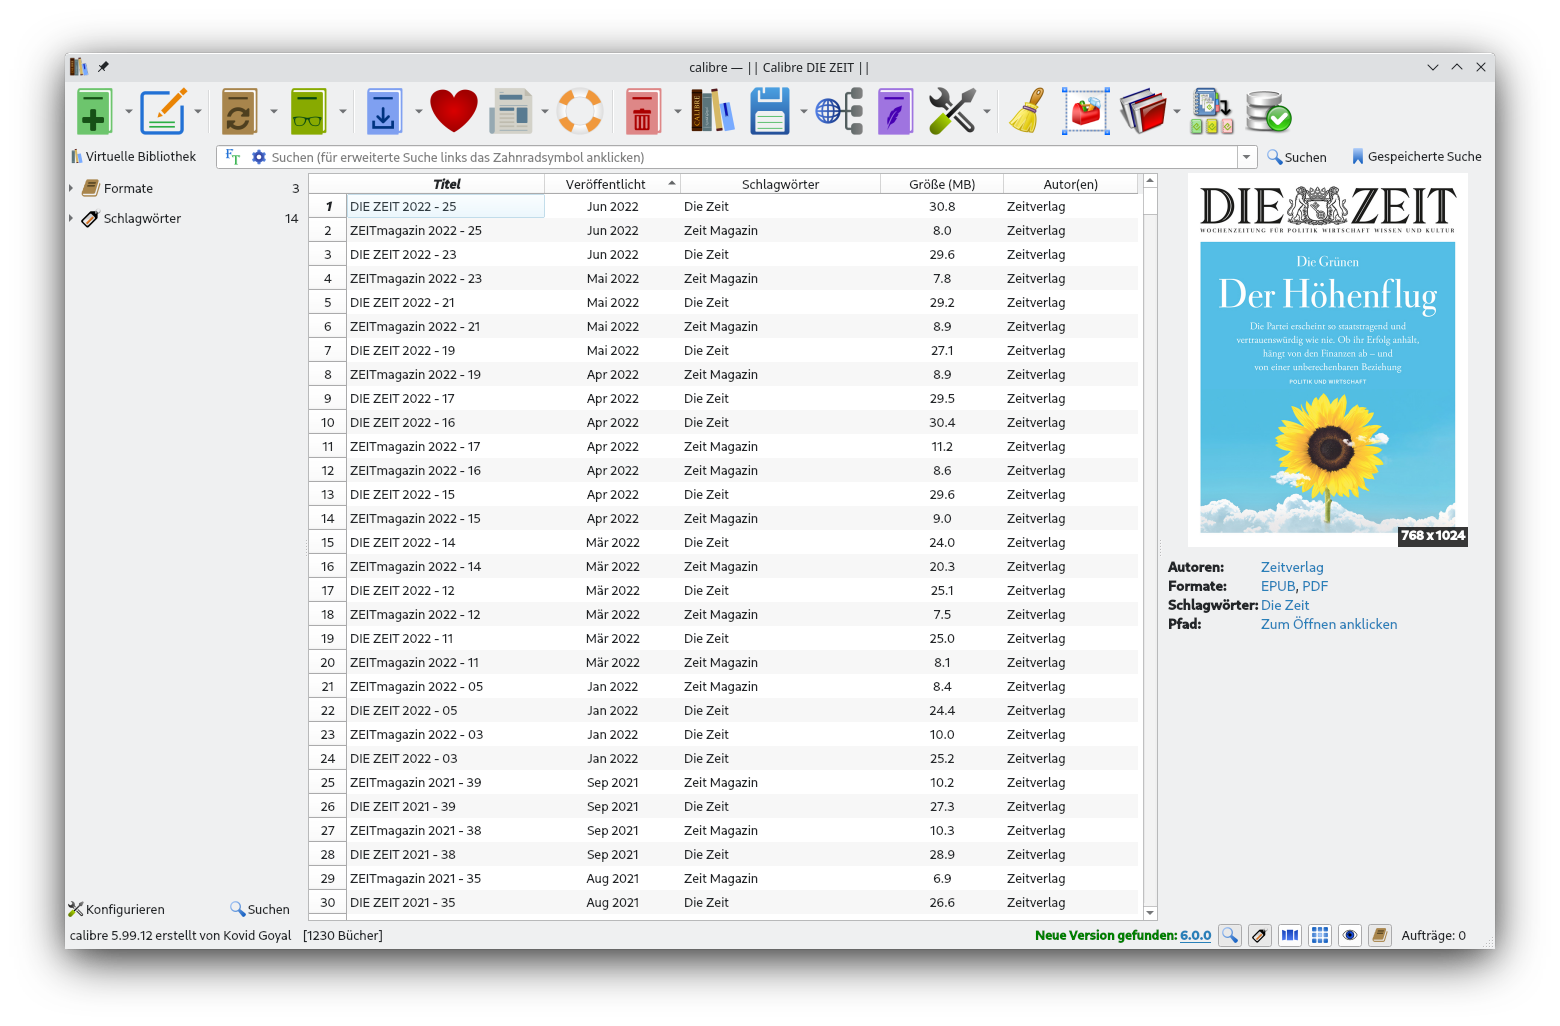
Task: Open the EPUB format link
Action: click(x=1278, y=586)
